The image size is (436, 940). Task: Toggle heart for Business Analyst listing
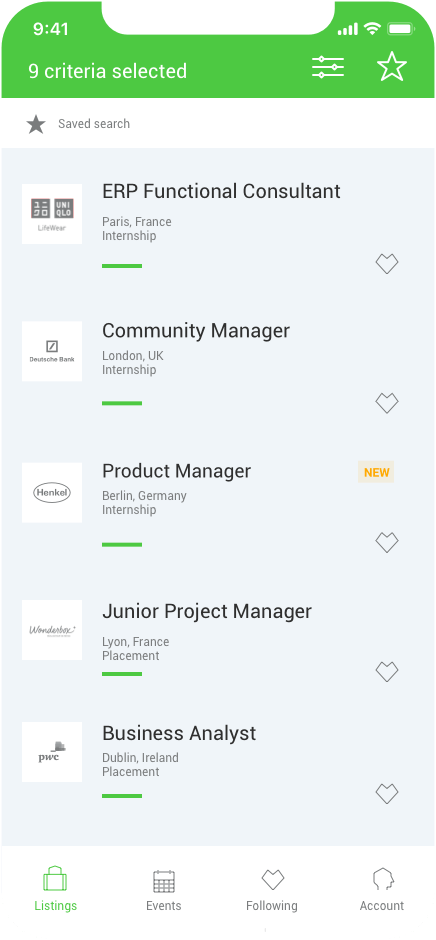coord(387,794)
